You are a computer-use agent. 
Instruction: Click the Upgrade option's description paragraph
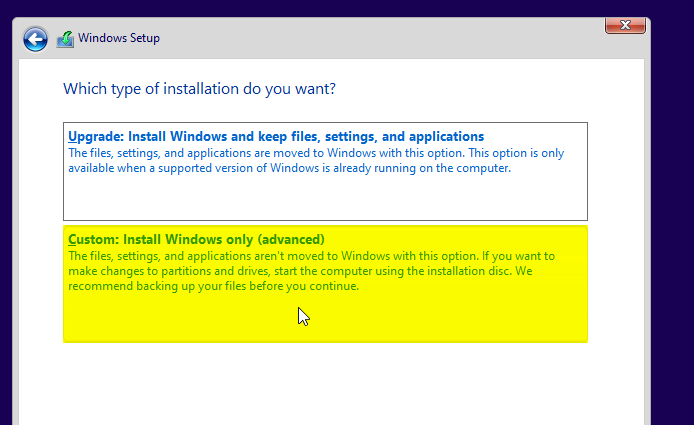(316, 161)
